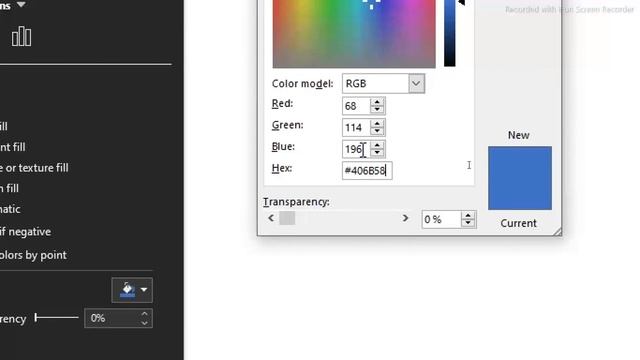Increase sidebar transparency with up arrow
The width and height of the screenshot is (640, 360).
pos(144,314)
